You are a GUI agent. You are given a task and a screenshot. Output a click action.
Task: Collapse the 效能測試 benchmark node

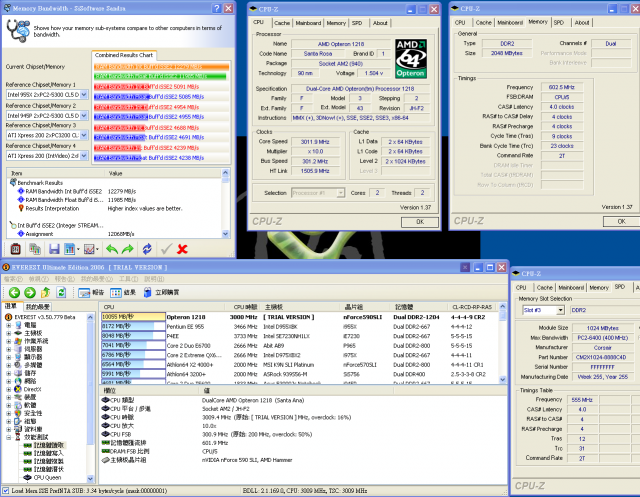coord(9,437)
